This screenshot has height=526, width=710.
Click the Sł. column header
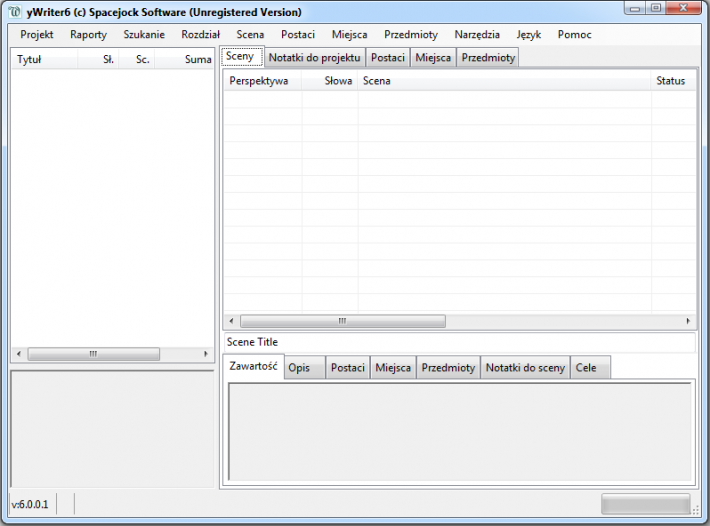(x=98, y=59)
